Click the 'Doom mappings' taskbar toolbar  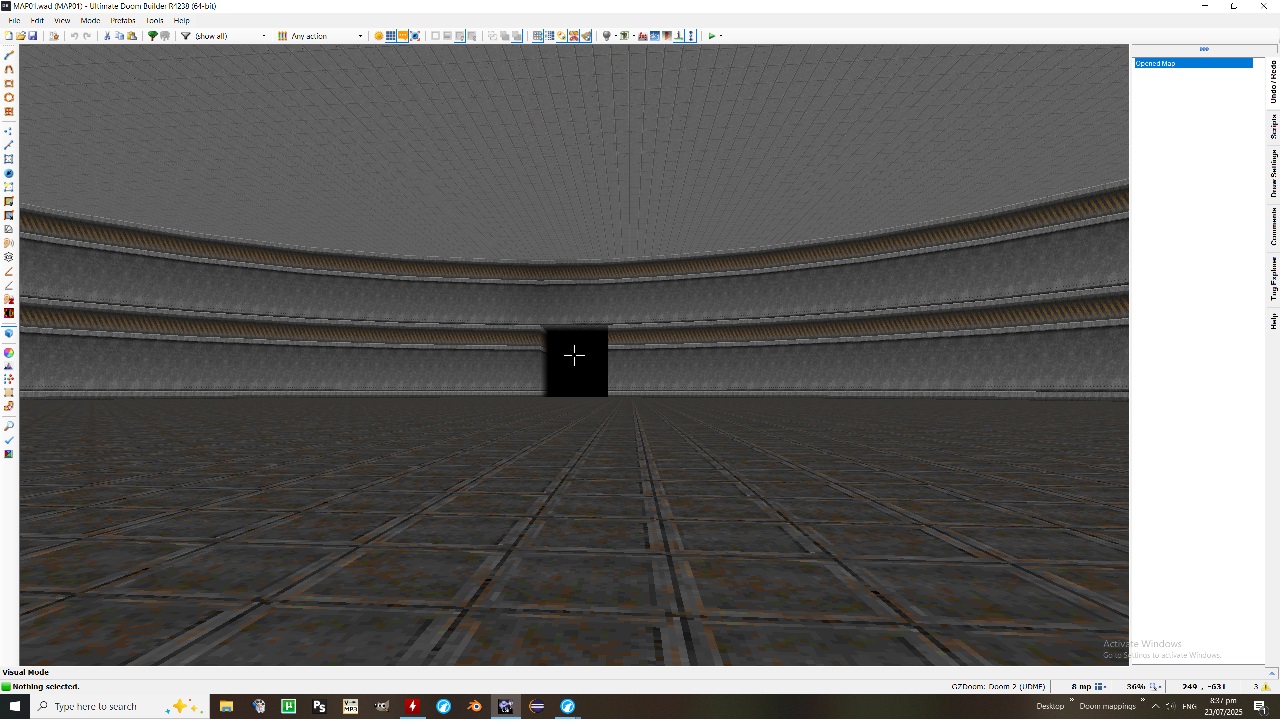[x=1108, y=706]
